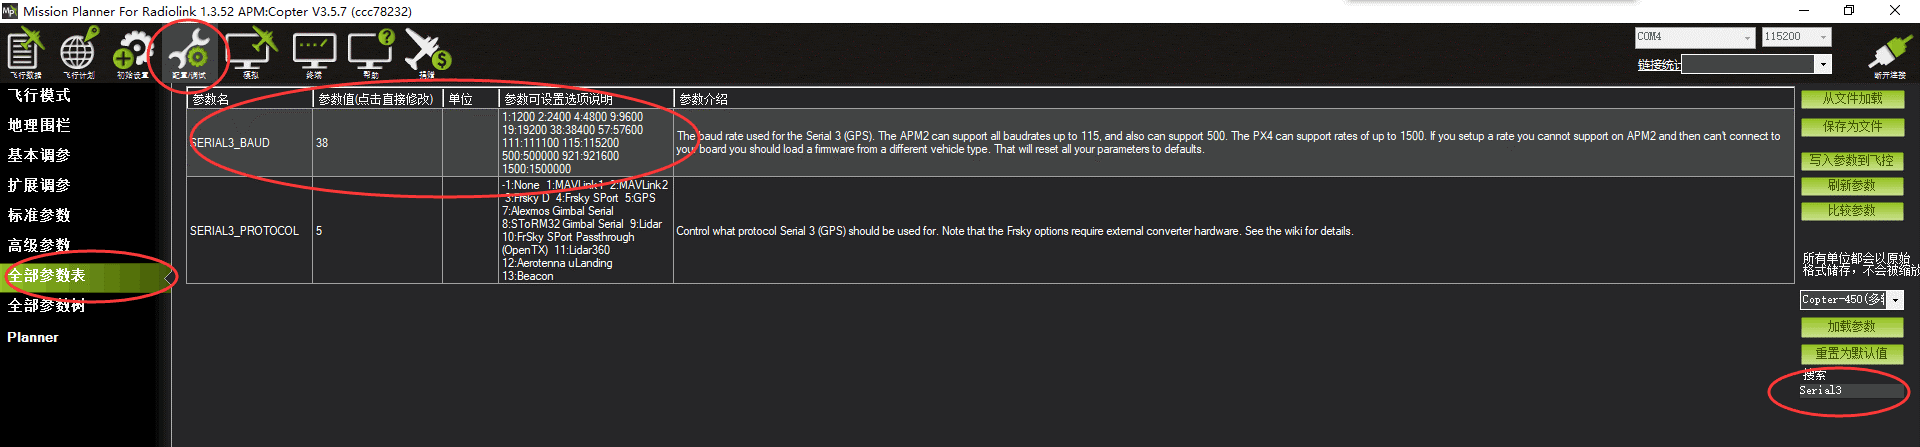Screen dimensions: 1920x447
Task: Switch to Flight Modes (飞行模式) page
Action: pos(39,96)
